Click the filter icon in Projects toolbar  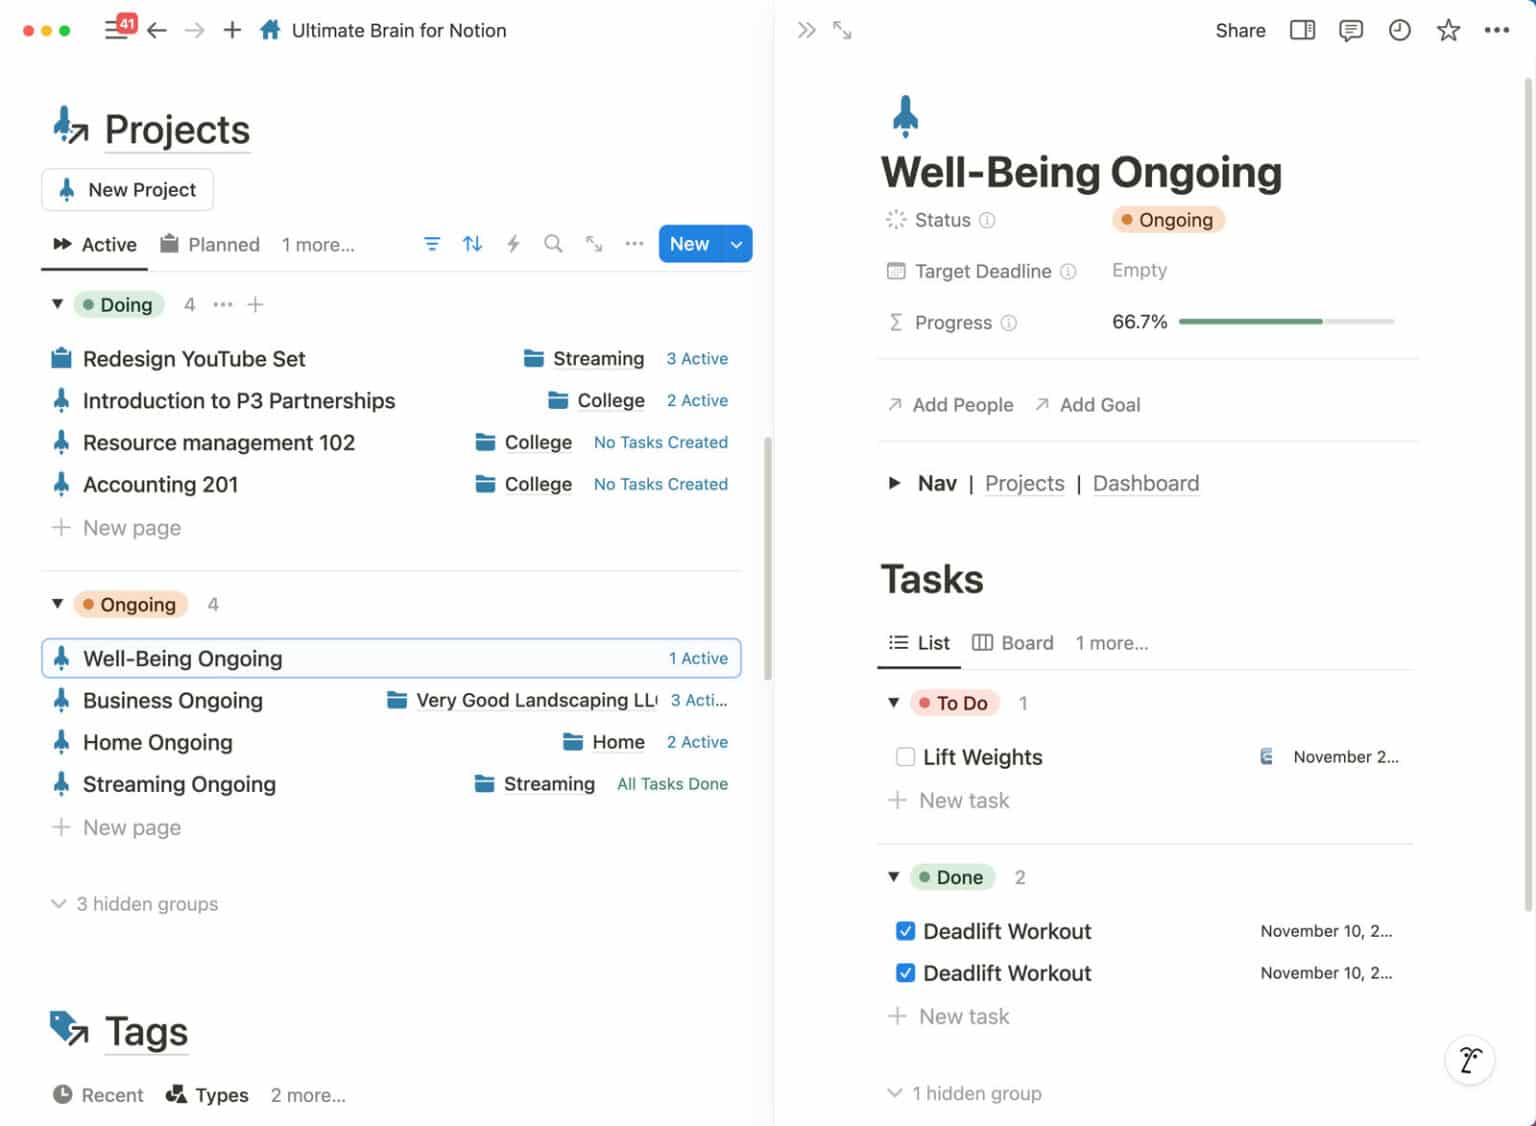click(432, 244)
